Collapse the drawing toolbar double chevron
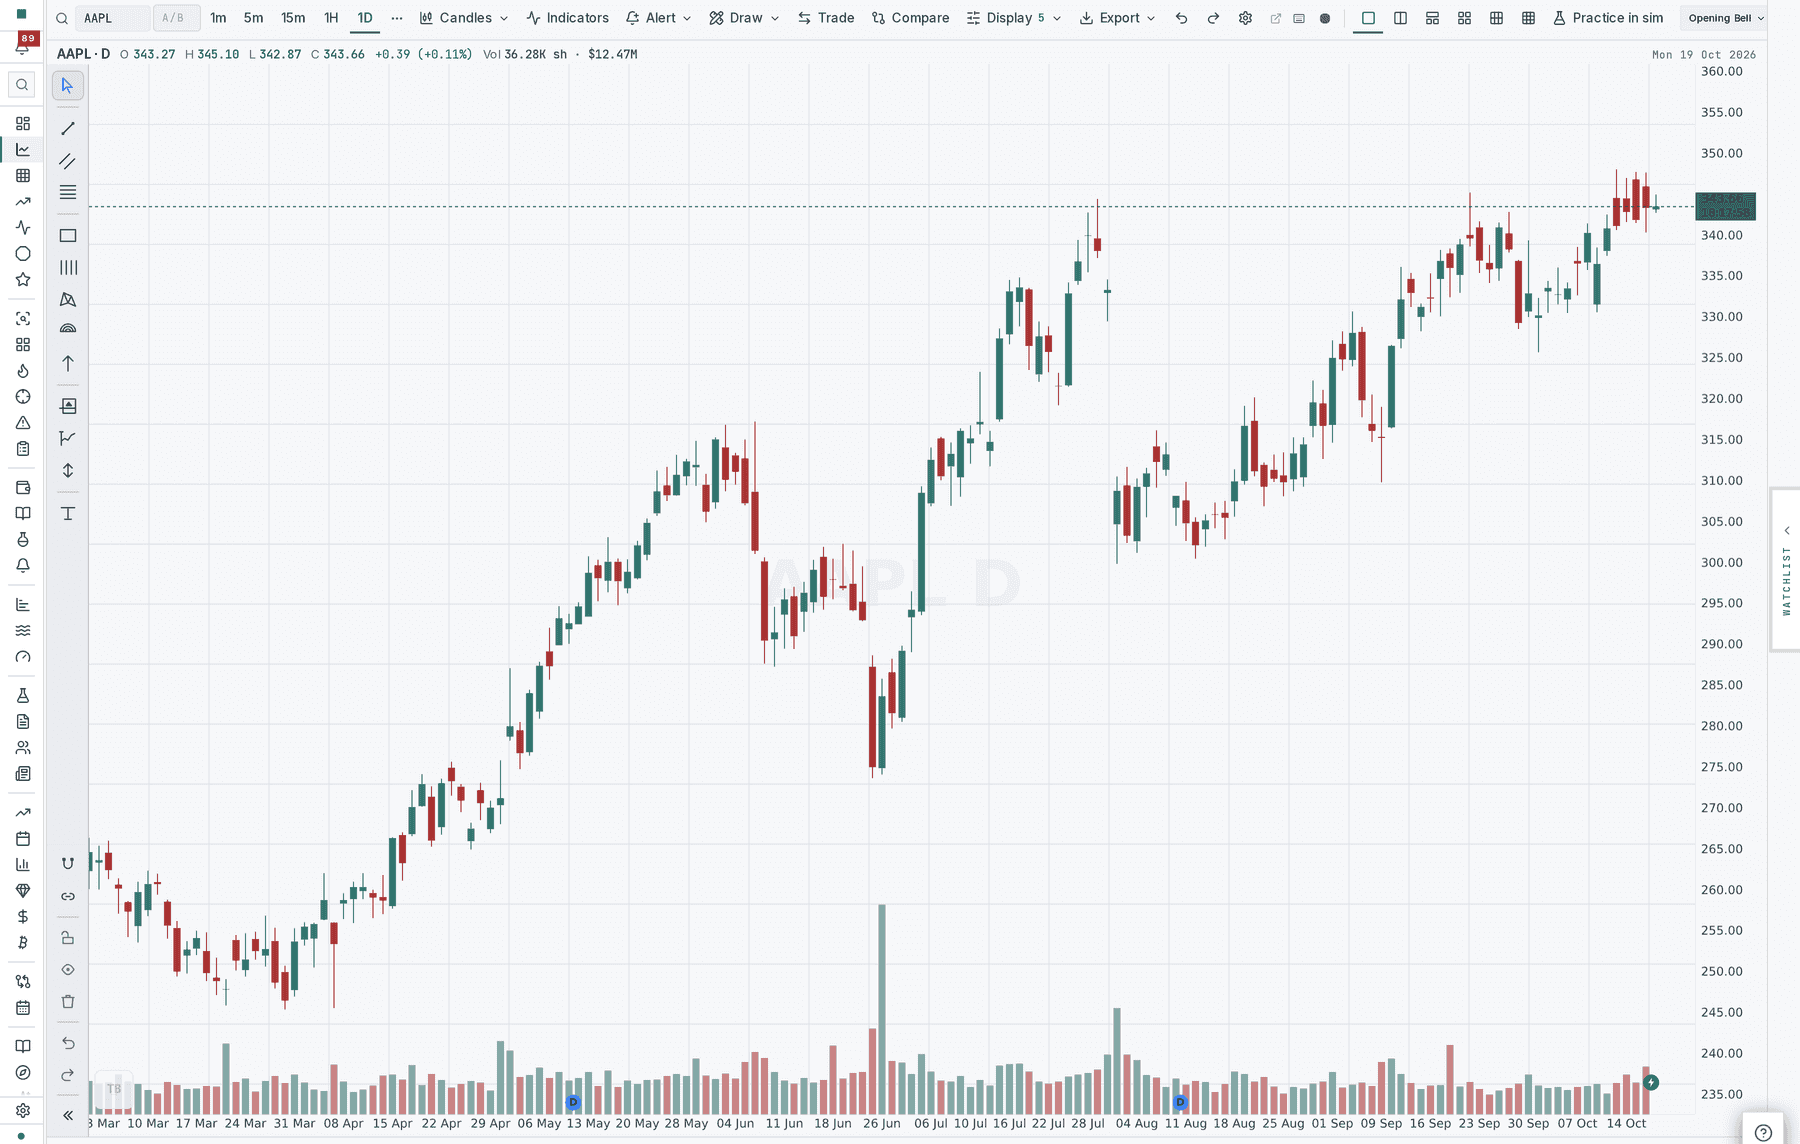This screenshot has width=1800, height=1144. pyautogui.click(x=68, y=1115)
